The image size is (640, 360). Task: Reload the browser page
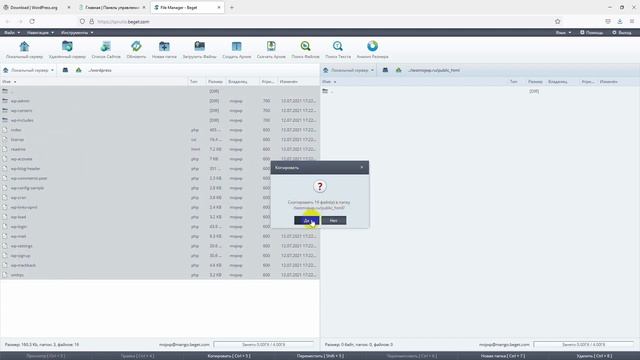(x=32, y=21)
